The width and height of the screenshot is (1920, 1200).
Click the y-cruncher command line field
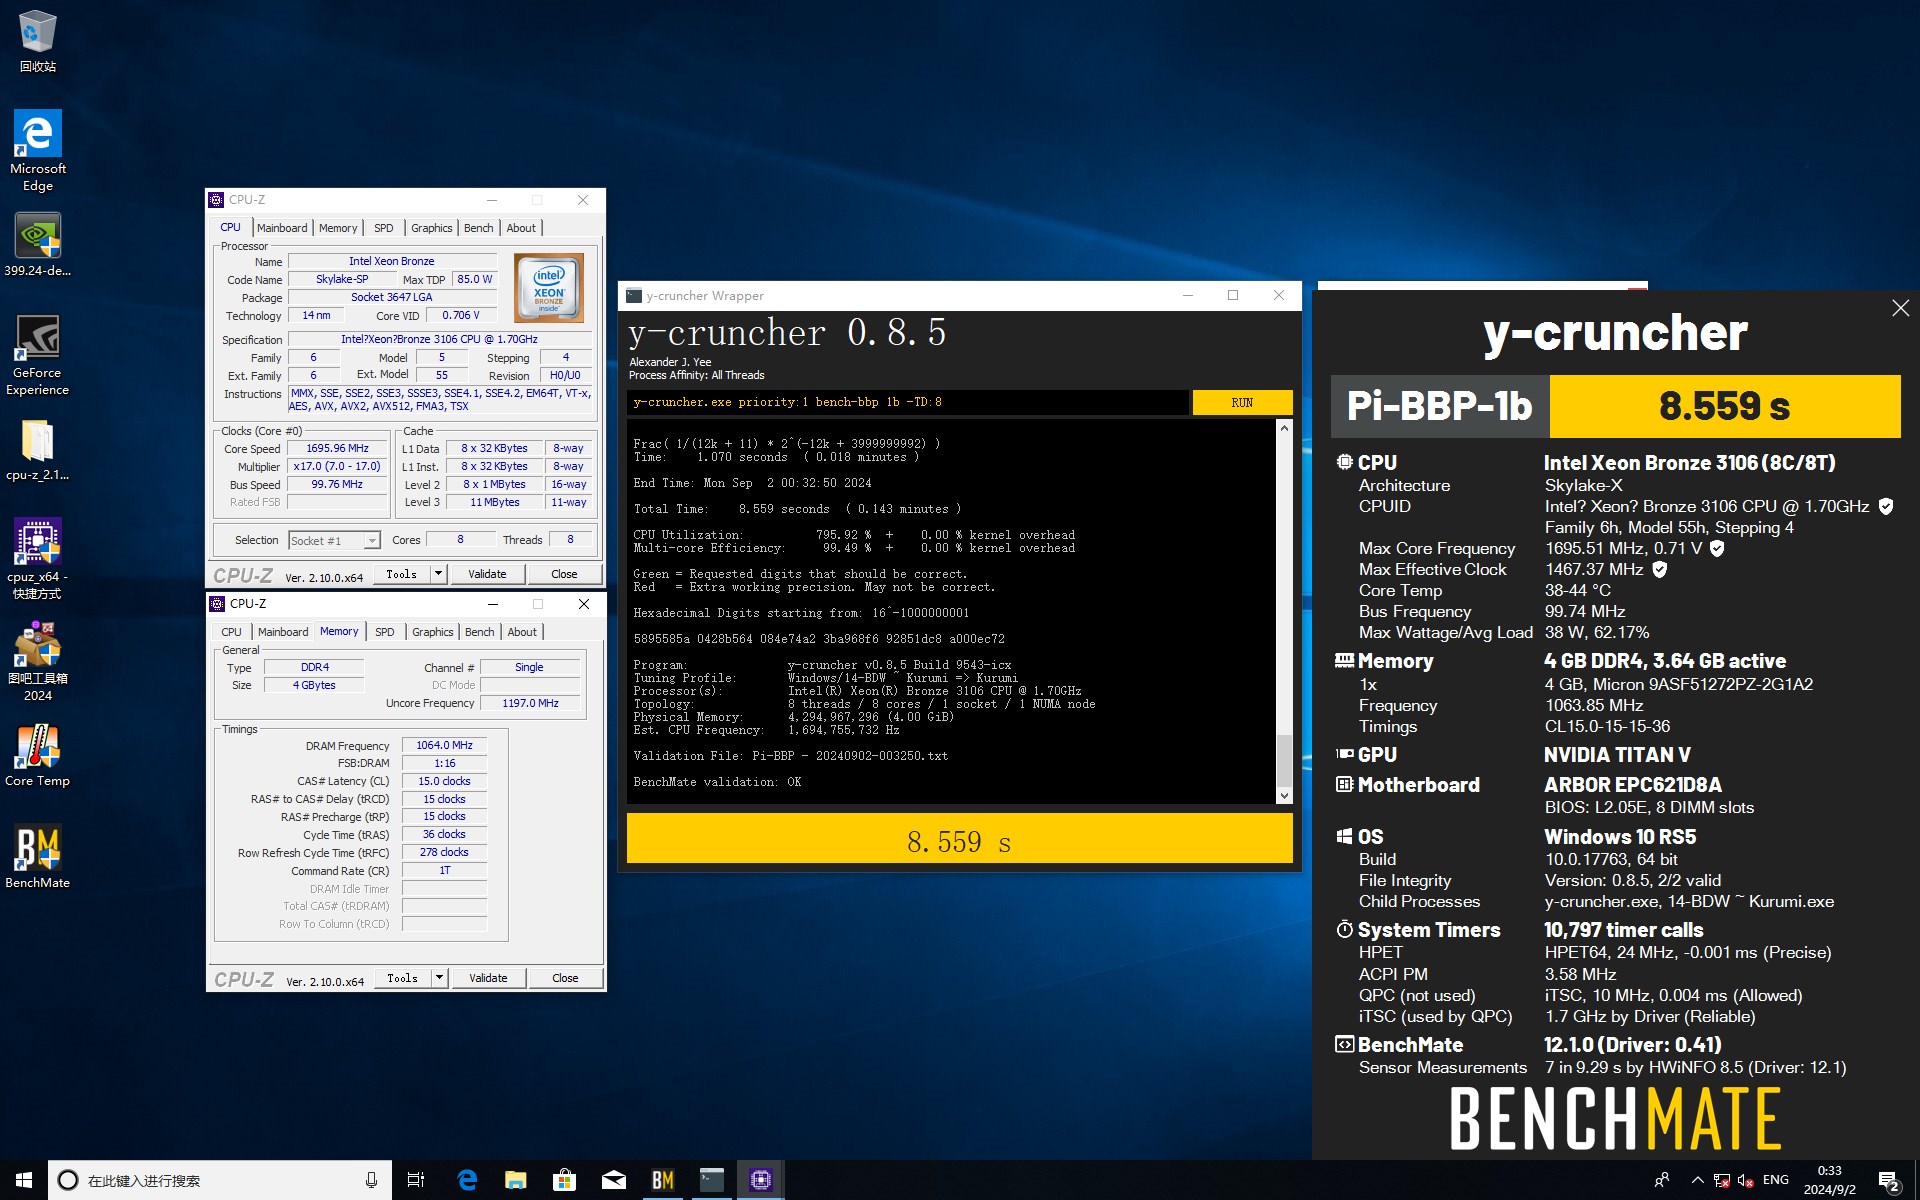click(x=908, y=402)
